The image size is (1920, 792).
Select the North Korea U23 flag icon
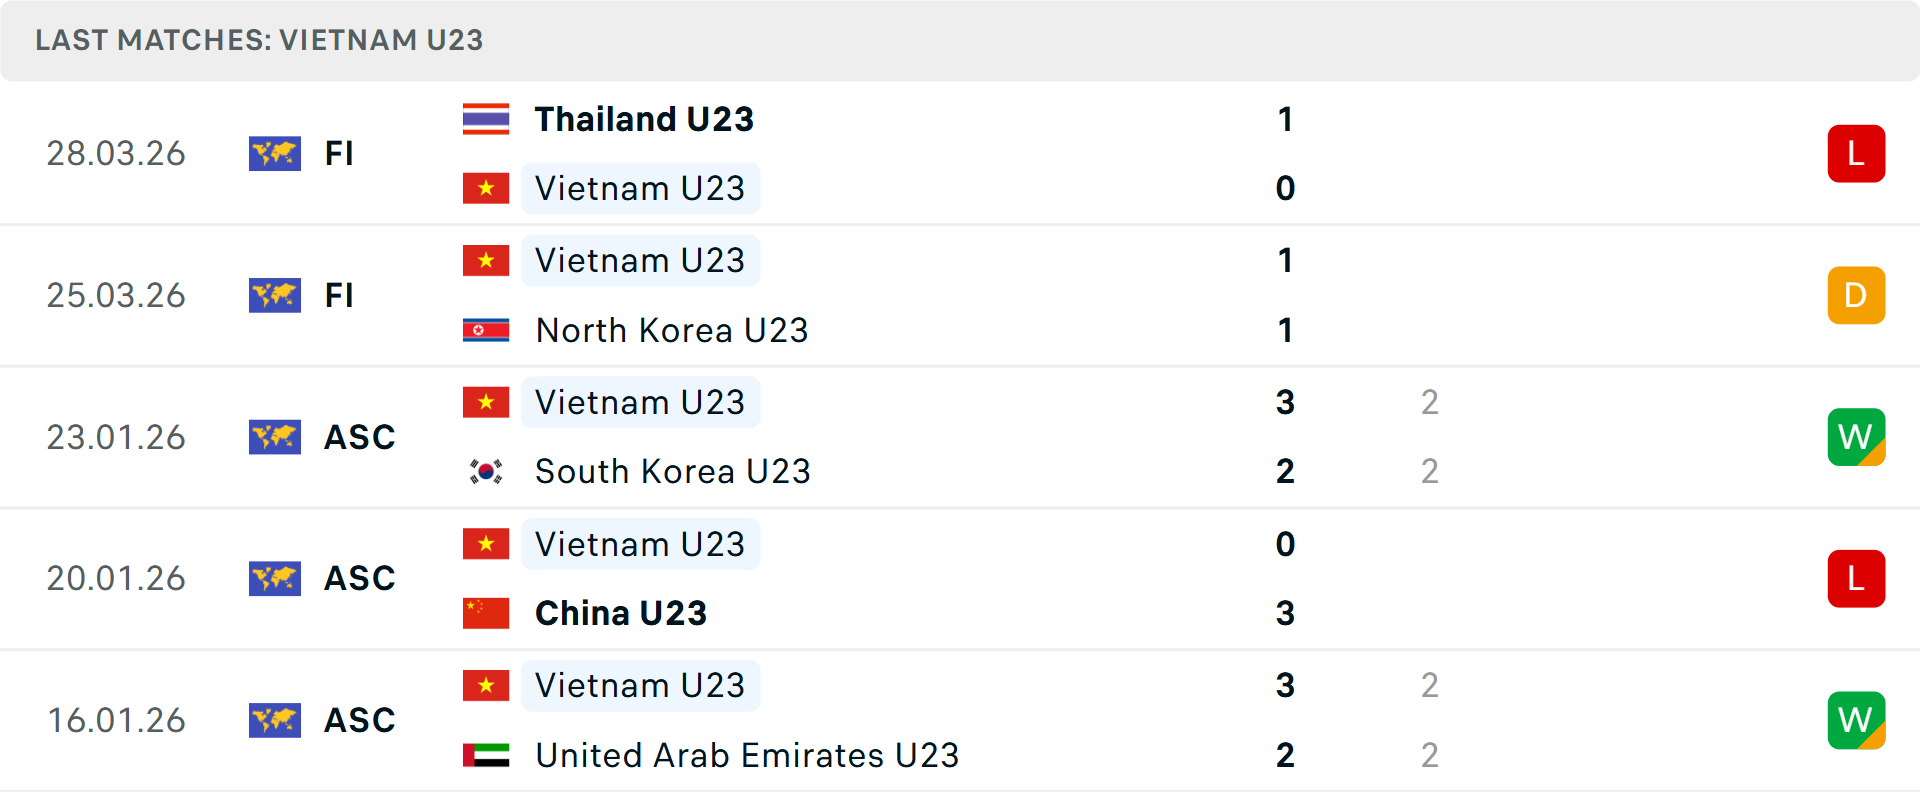486,330
